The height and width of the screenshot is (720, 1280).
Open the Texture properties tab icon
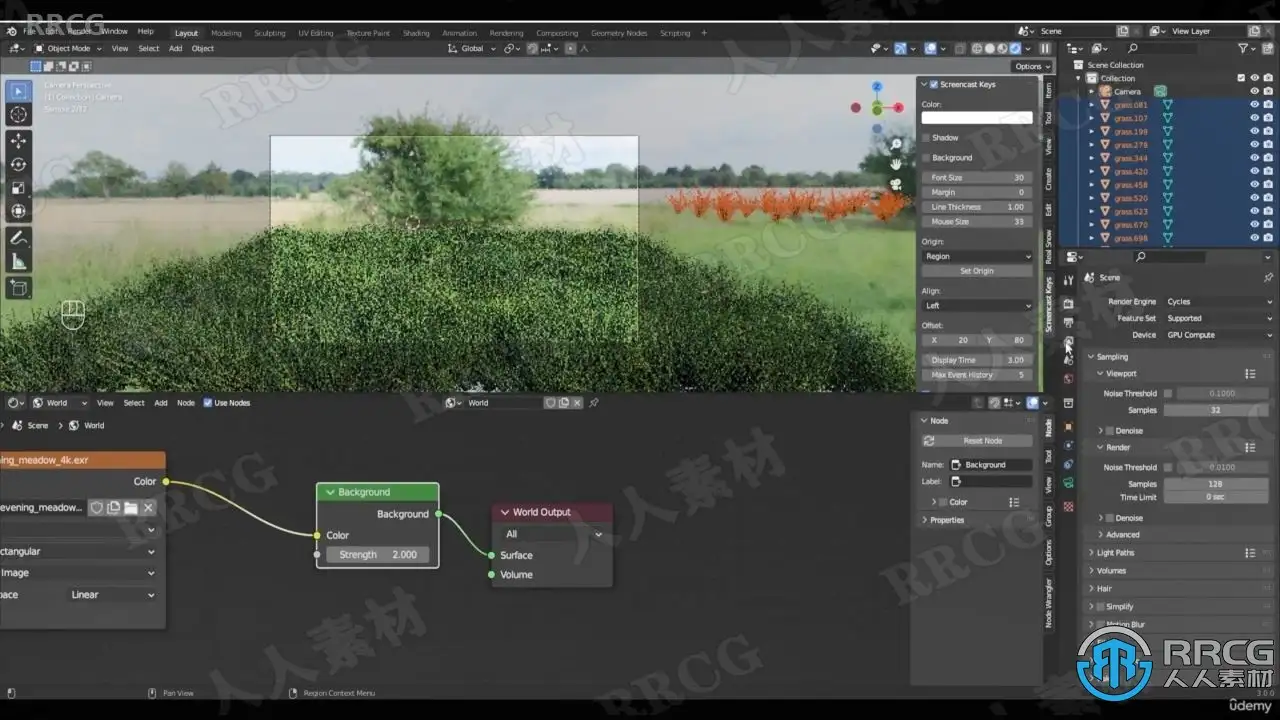pyautogui.click(x=1069, y=507)
